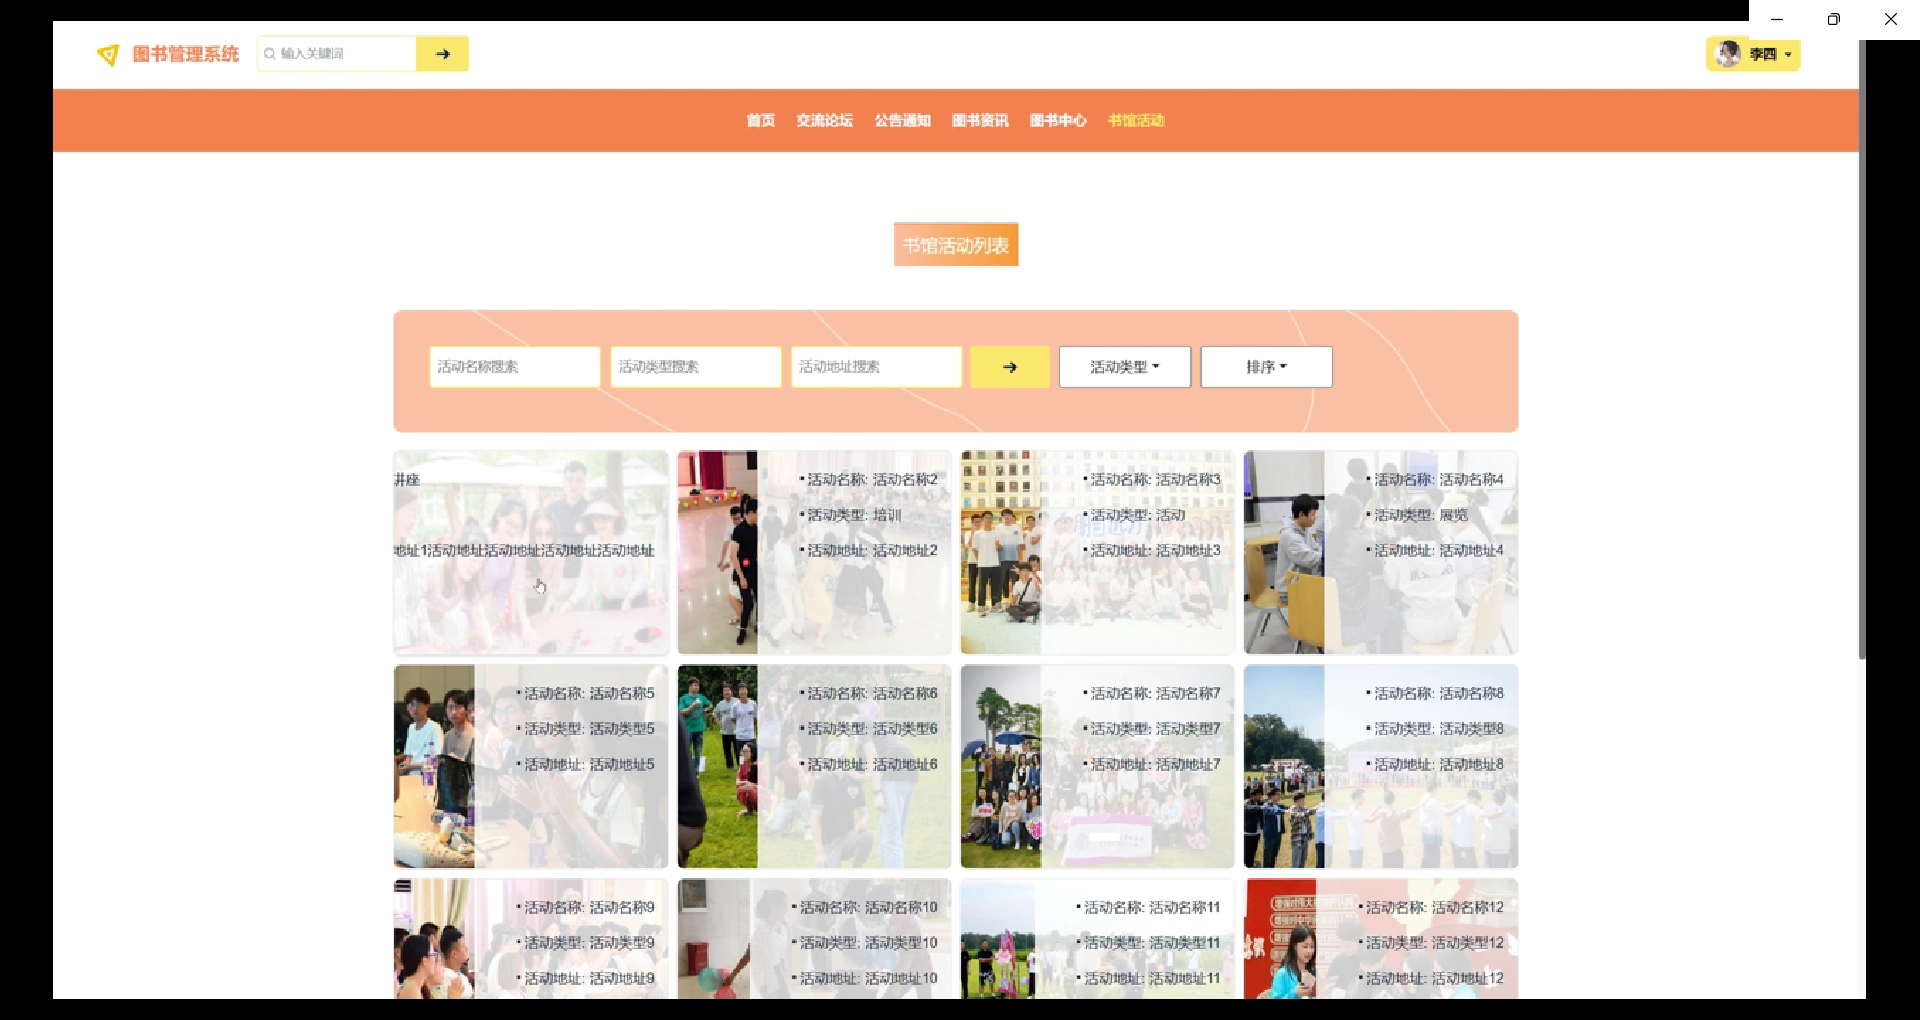1920x1020 pixels.
Task: Click the text 活动名称: 活动名称5
Action: pyautogui.click(x=589, y=694)
